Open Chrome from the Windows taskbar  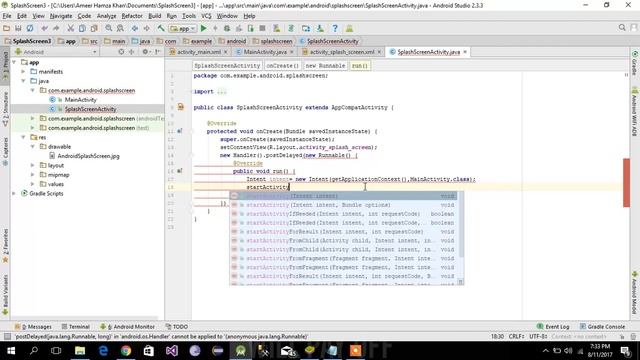(126, 351)
